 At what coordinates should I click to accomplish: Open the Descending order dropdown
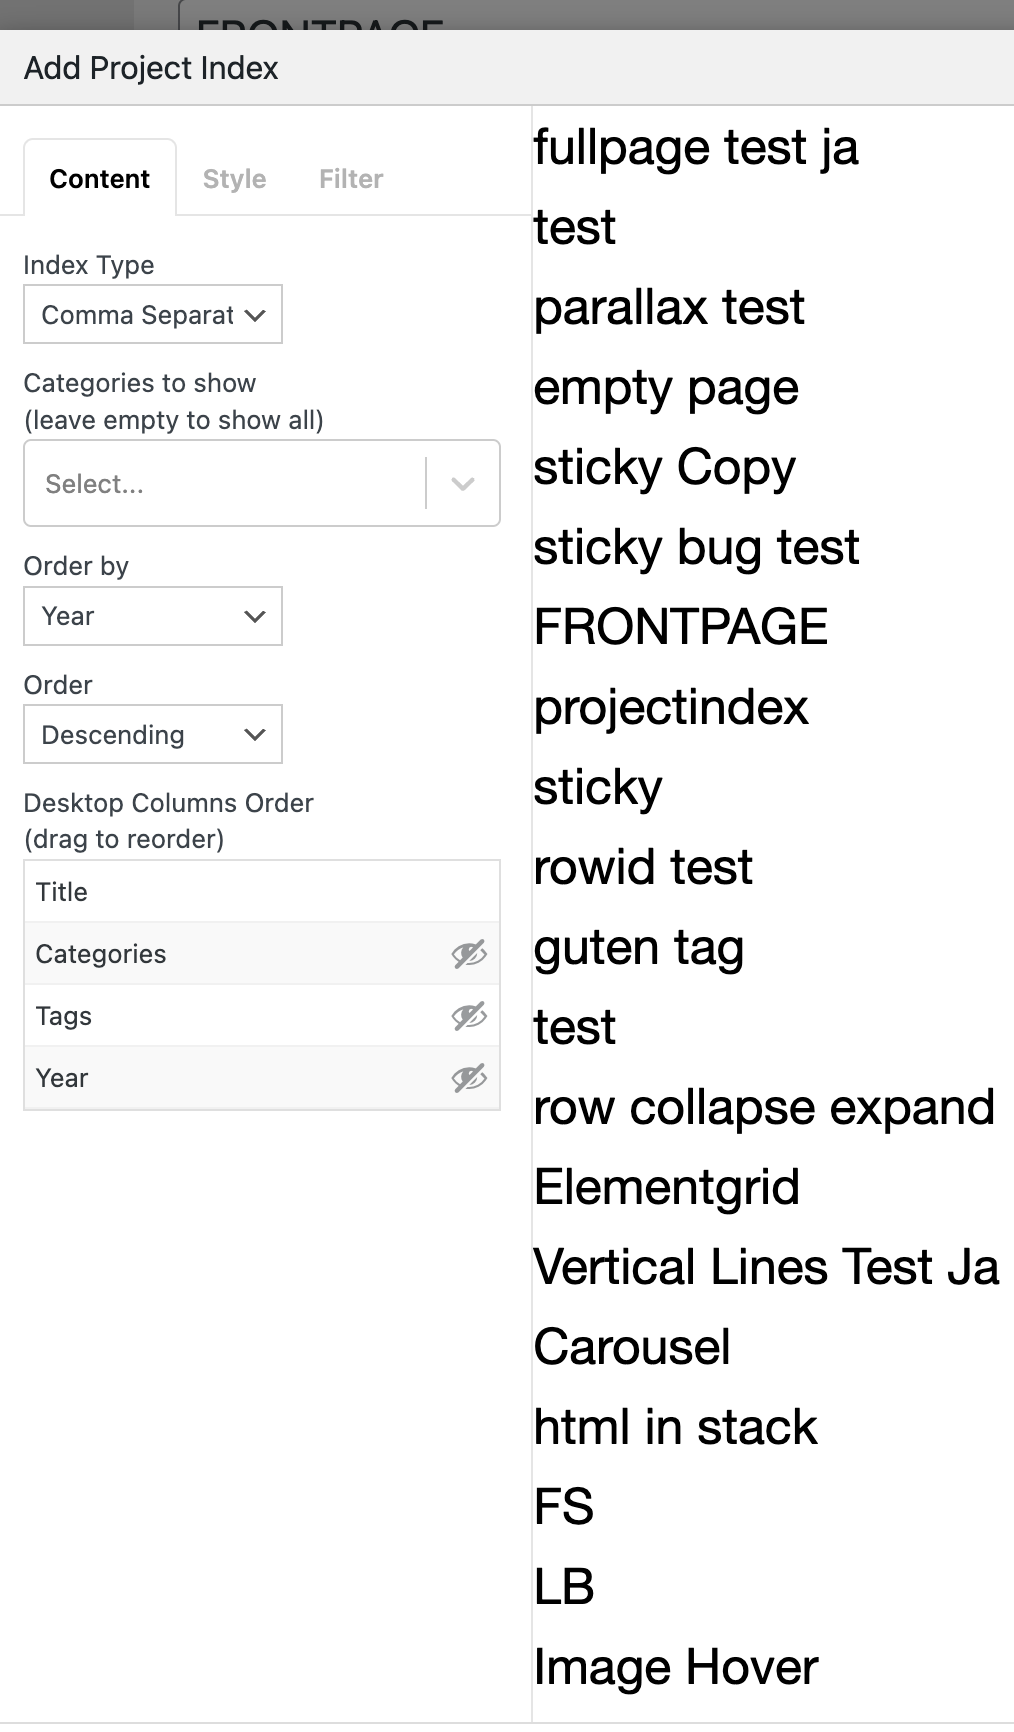pos(153,735)
